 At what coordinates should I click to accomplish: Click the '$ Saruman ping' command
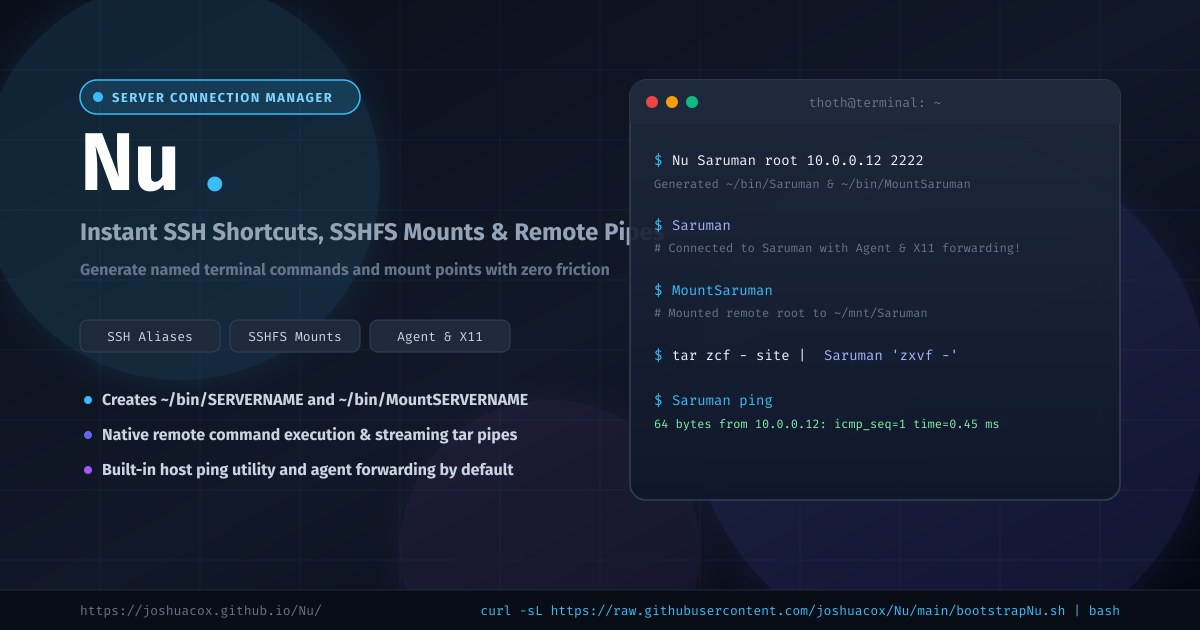point(713,400)
